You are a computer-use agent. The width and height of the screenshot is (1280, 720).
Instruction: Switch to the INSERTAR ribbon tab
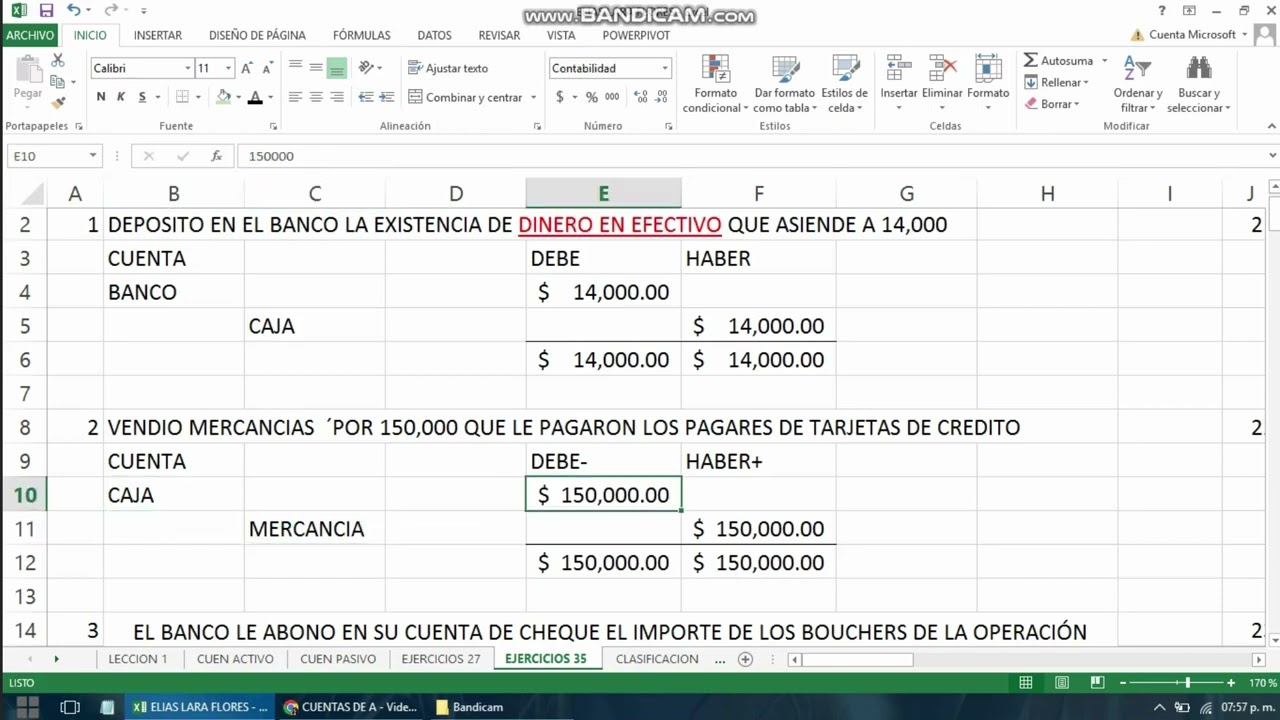(x=158, y=35)
